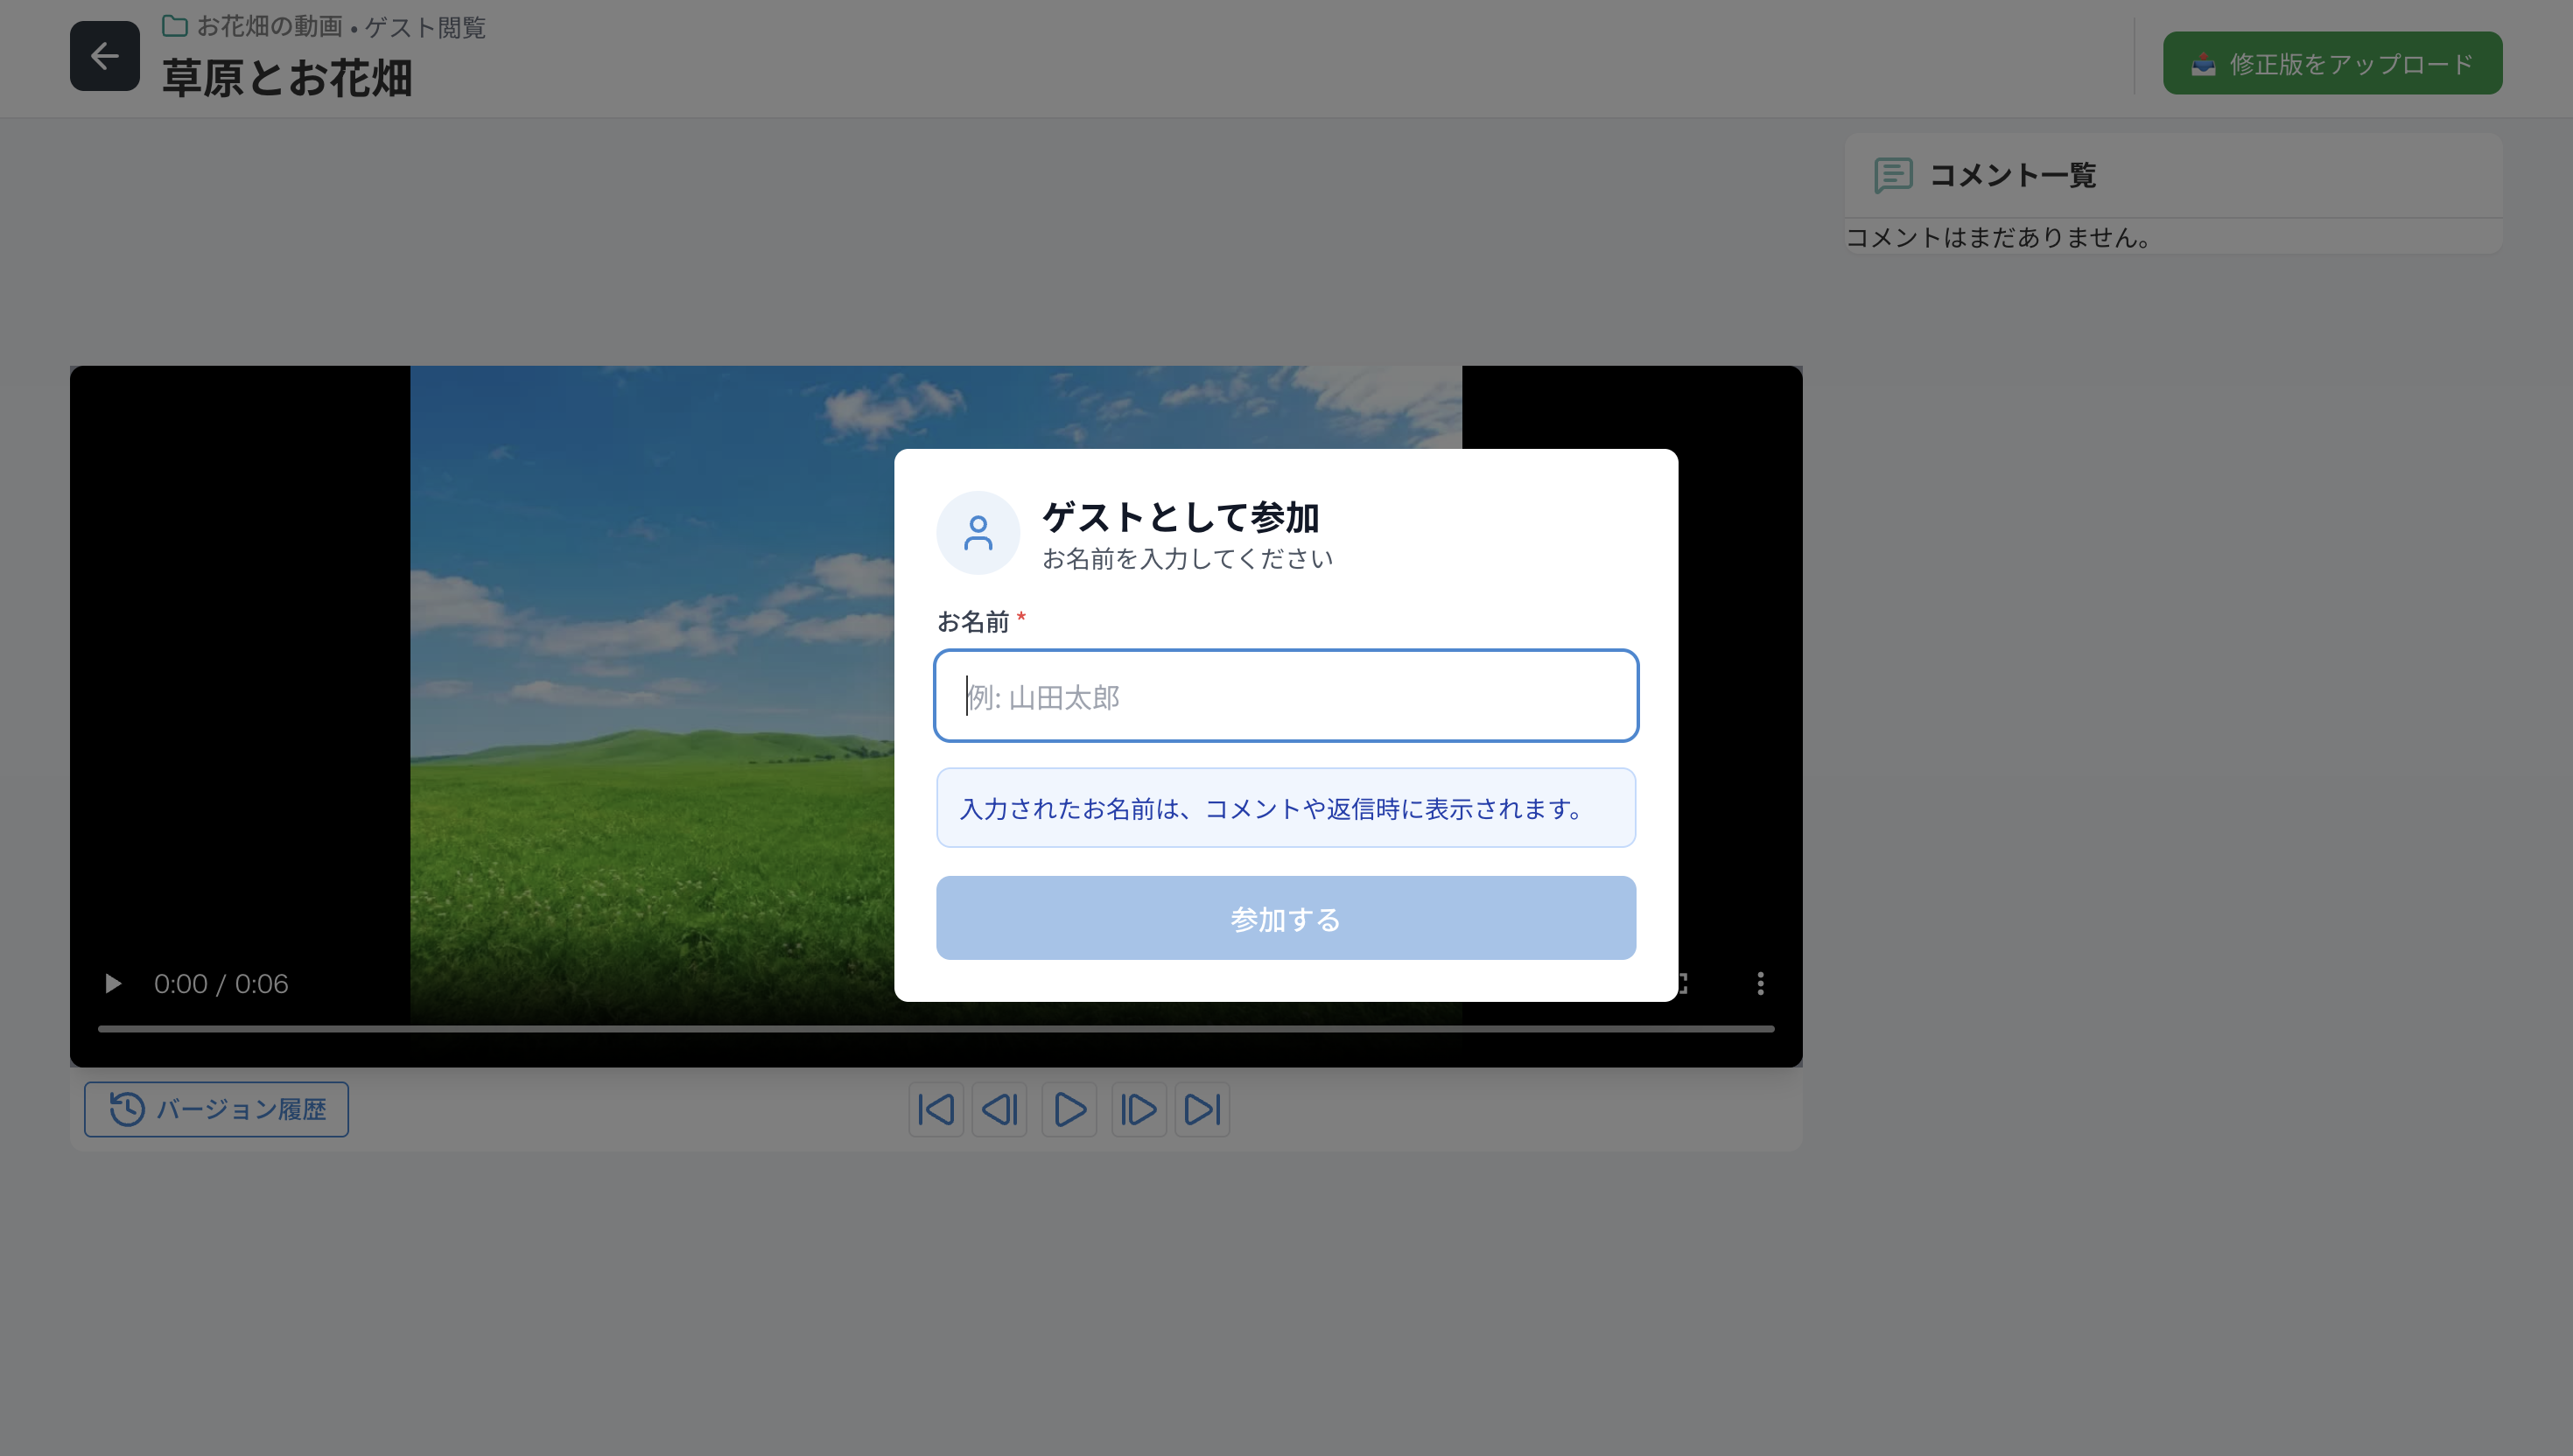Jump to the end of the video
The image size is (2573, 1456).
coord(1201,1109)
